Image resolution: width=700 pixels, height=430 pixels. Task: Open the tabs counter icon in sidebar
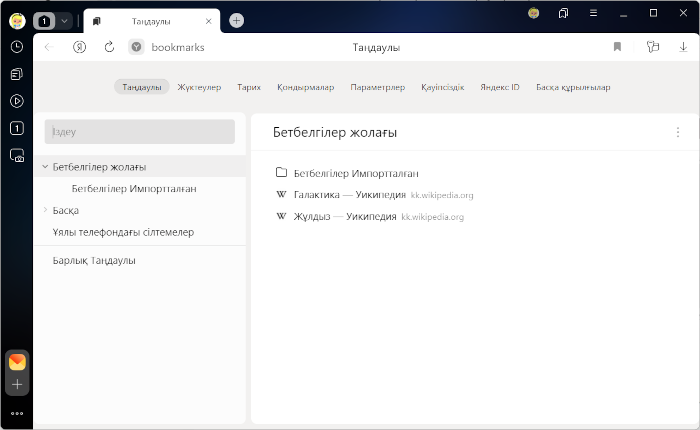pyautogui.click(x=17, y=129)
